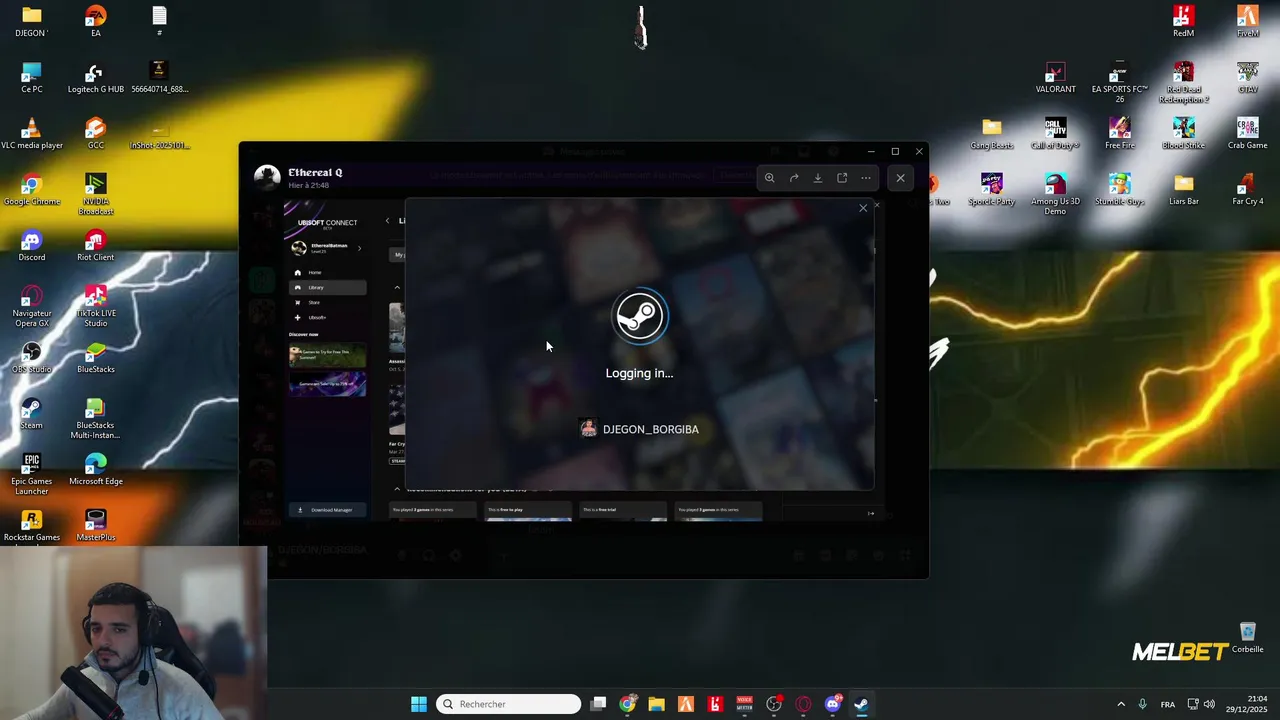The width and height of the screenshot is (1280, 720).
Task: Forward the image using Discord viewer arrow icon
Action: pyautogui.click(x=794, y=178)
